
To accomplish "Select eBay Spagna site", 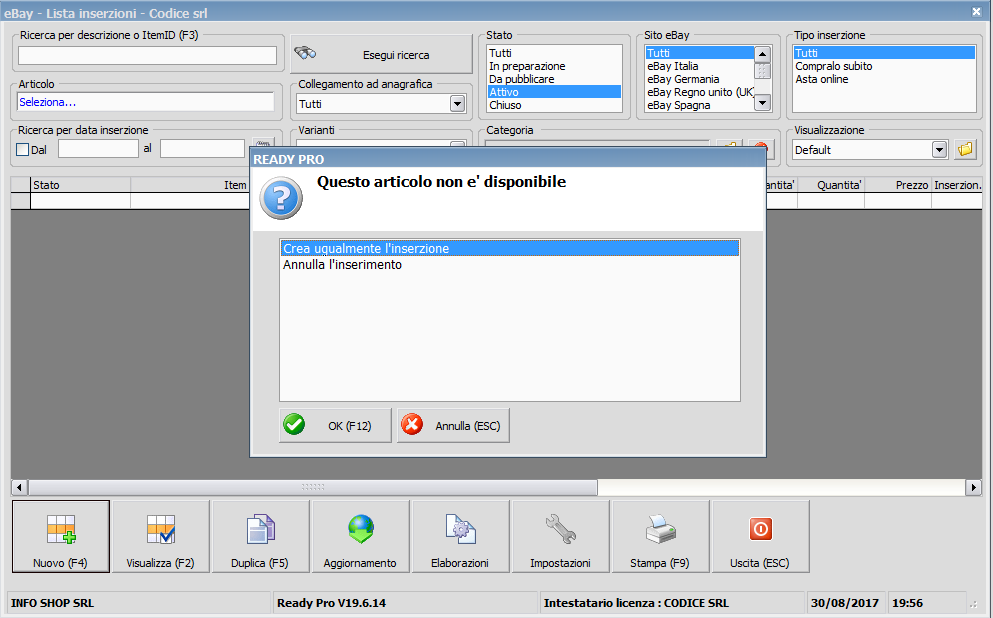I will (x=700, y=105).
